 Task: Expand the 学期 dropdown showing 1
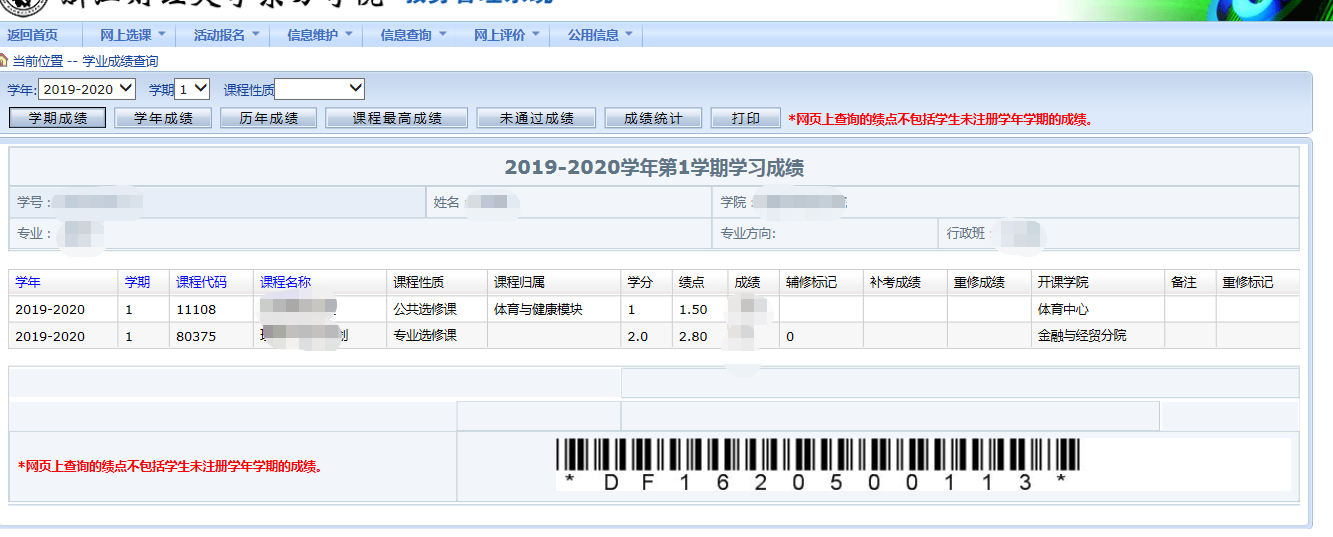192,89
